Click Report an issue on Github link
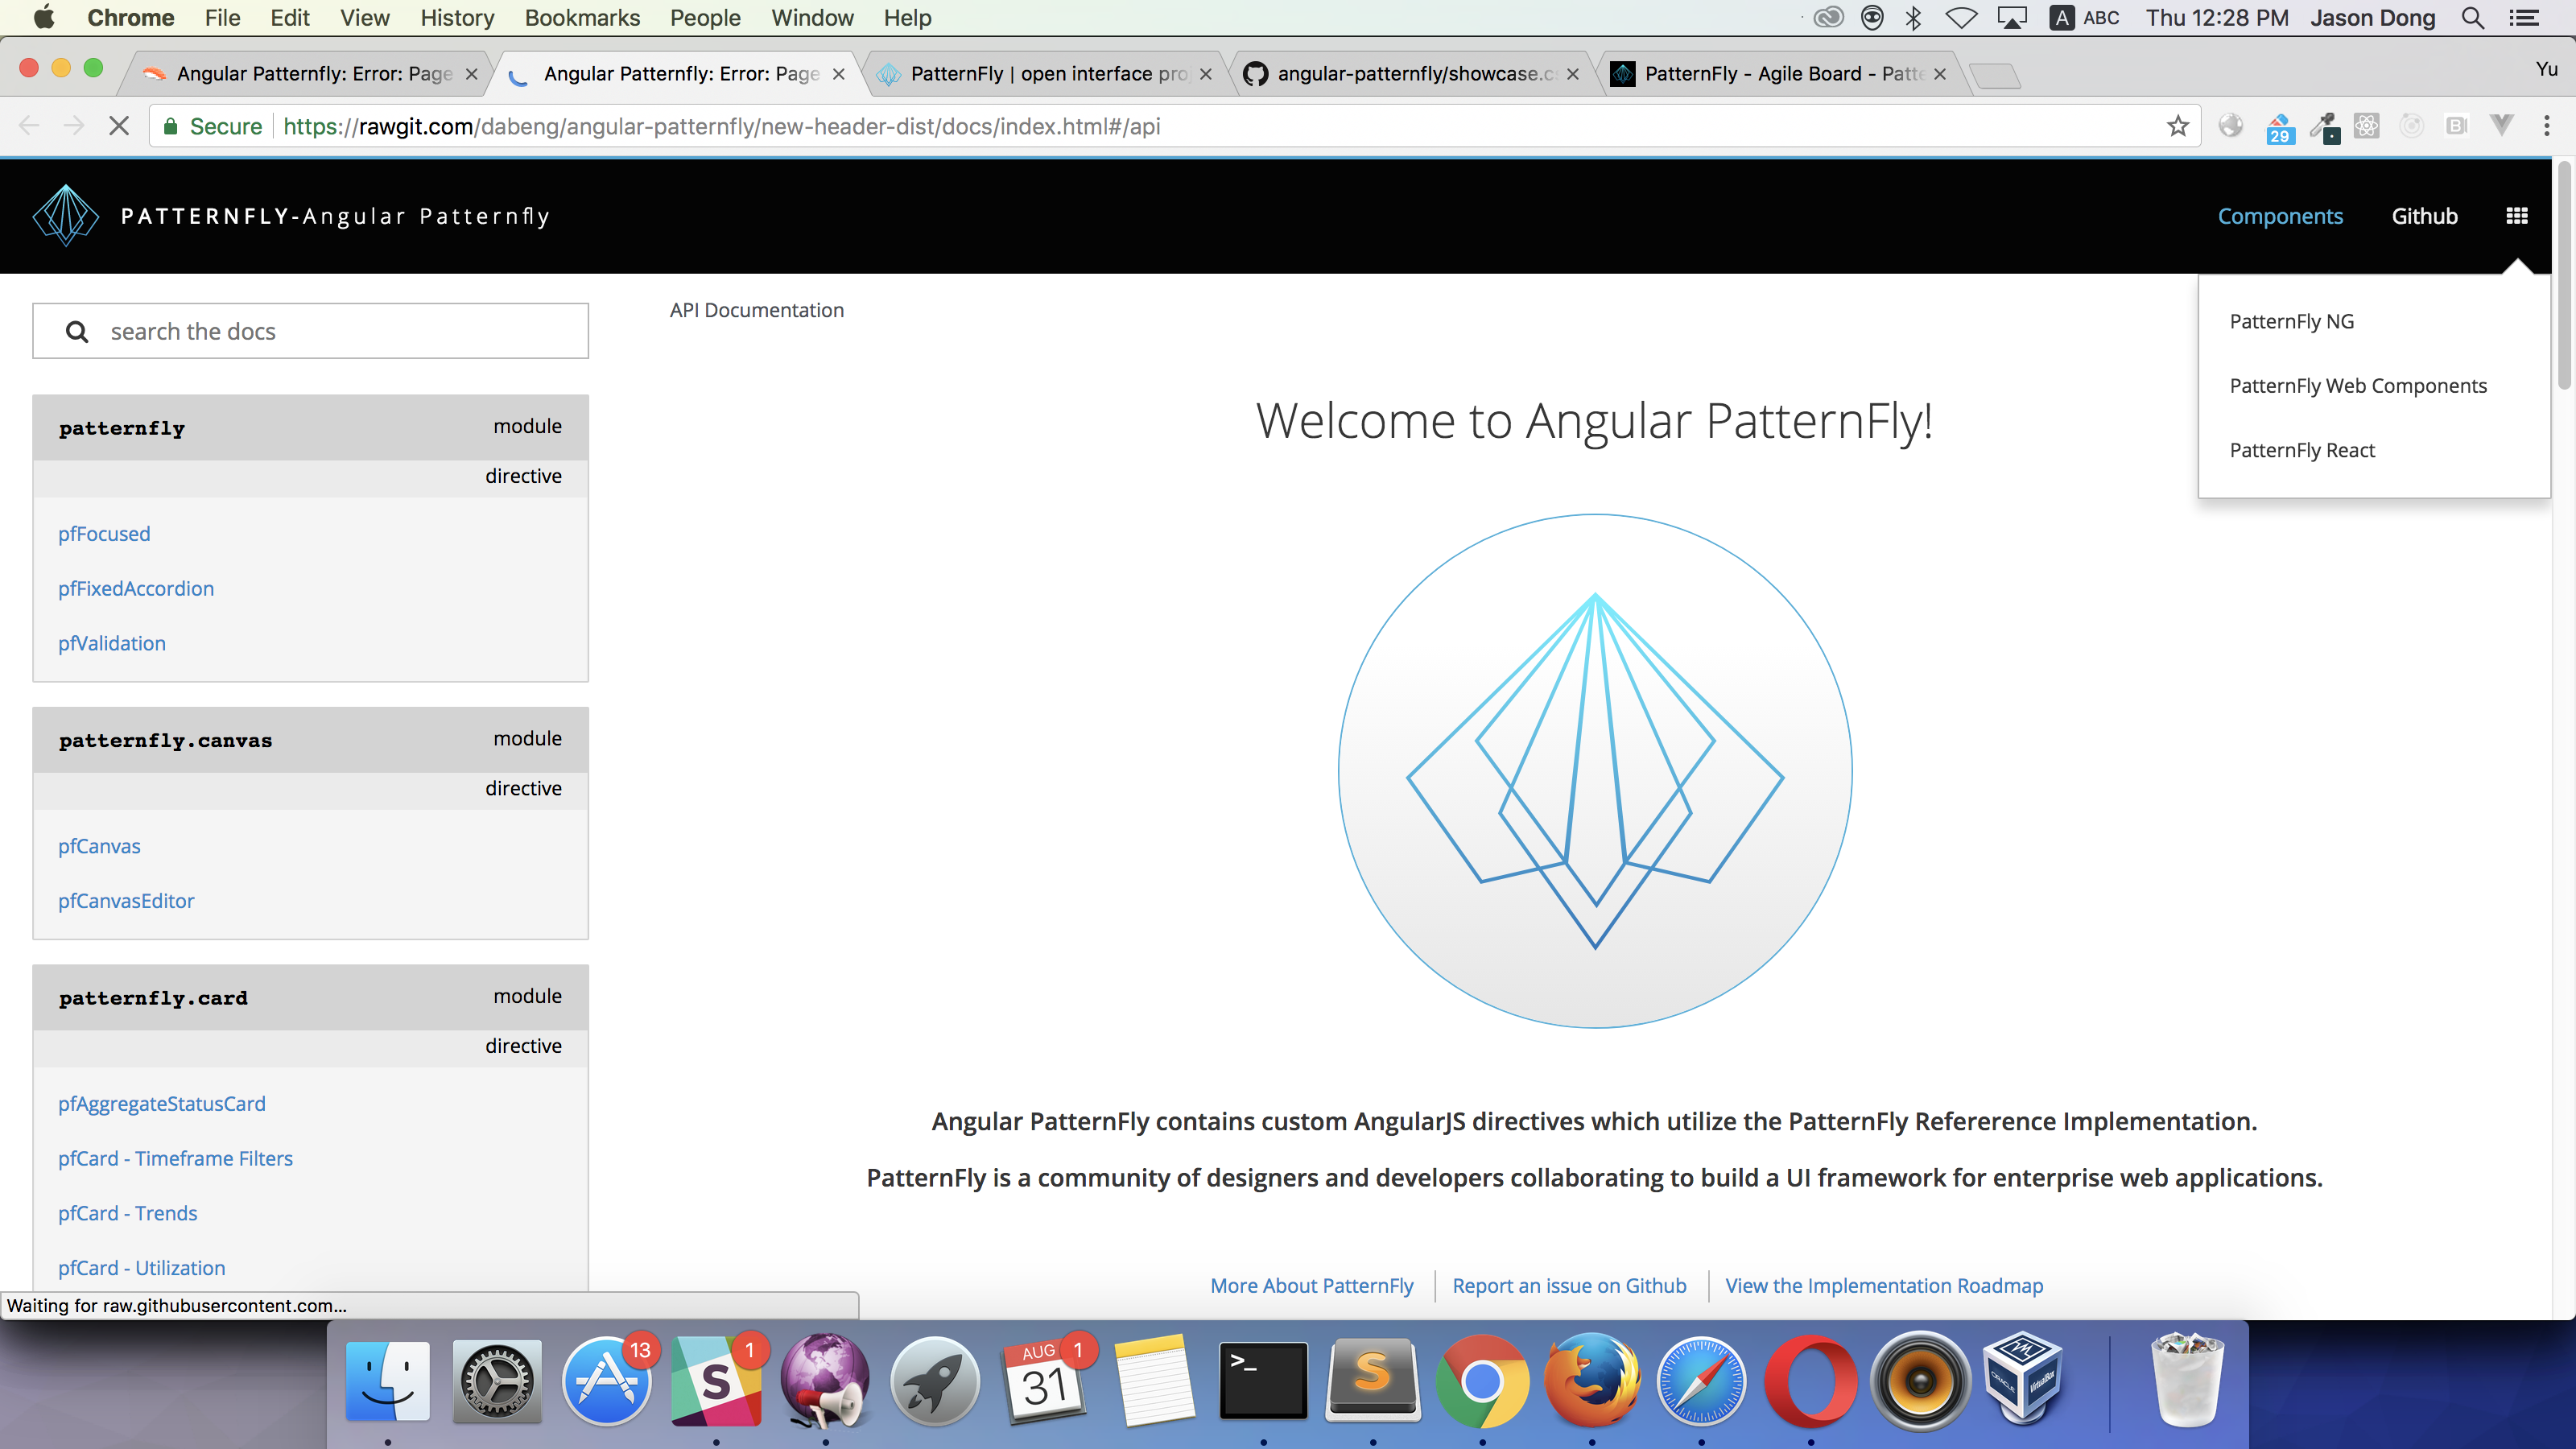Image resolution: width=2576 pixels, height=1449 pixels. (1568, 1286)
